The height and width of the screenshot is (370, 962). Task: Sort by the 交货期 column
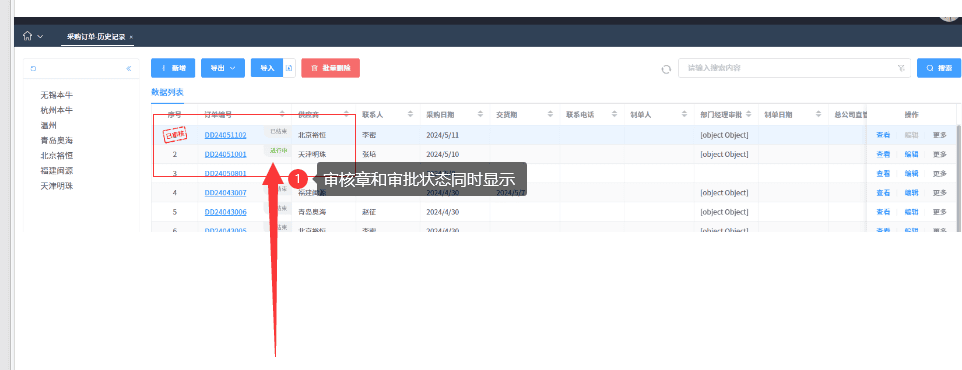coord(550,114)
